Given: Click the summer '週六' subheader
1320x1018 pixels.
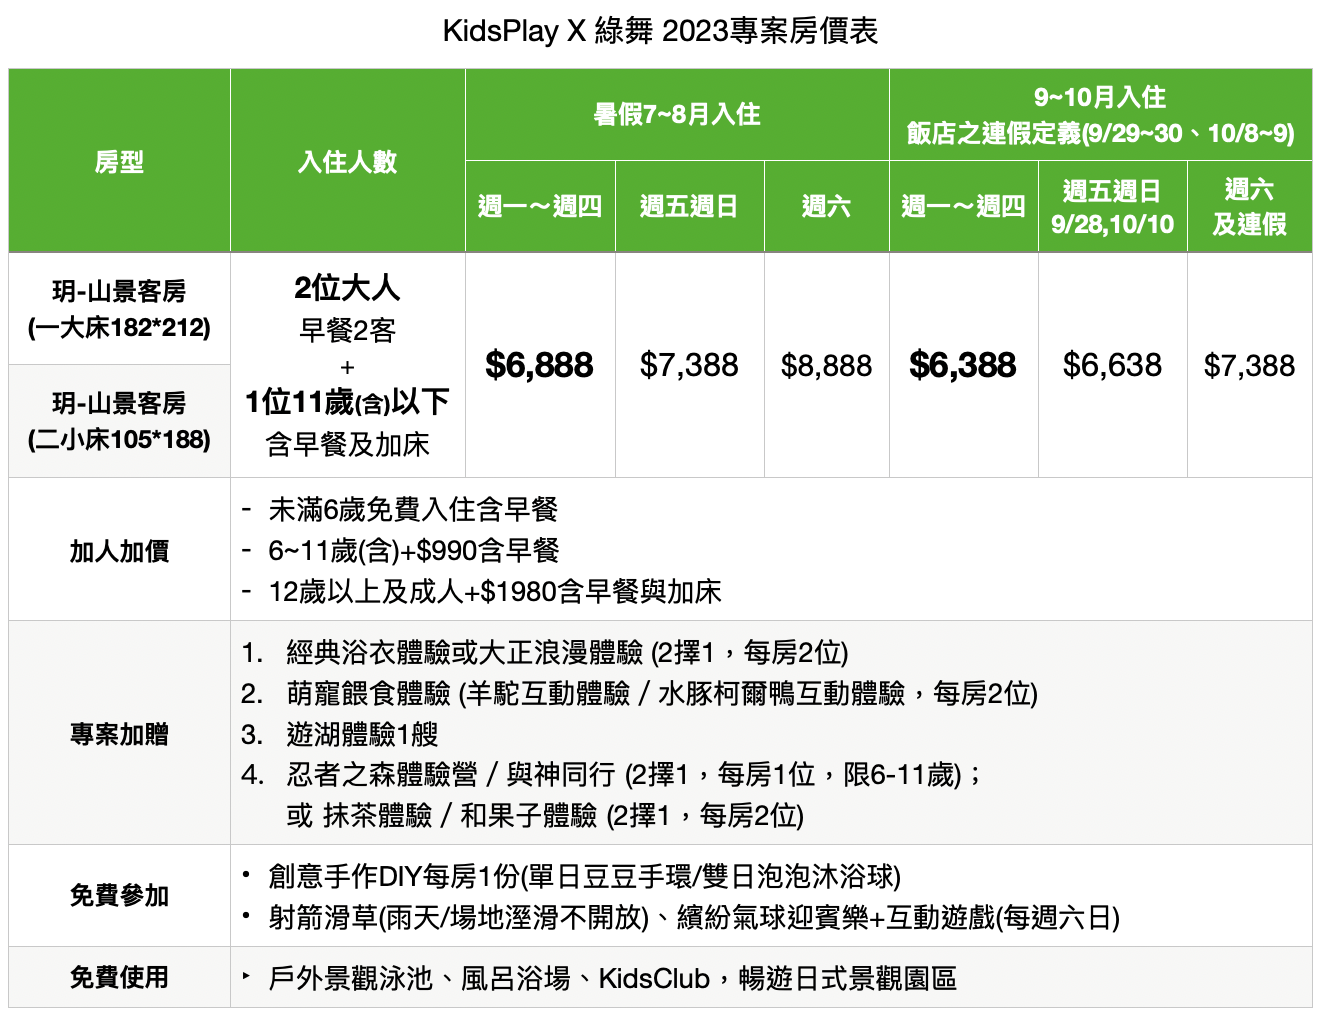Looking at the screenshot, I should pyautogui.click(x=826, y=206).
